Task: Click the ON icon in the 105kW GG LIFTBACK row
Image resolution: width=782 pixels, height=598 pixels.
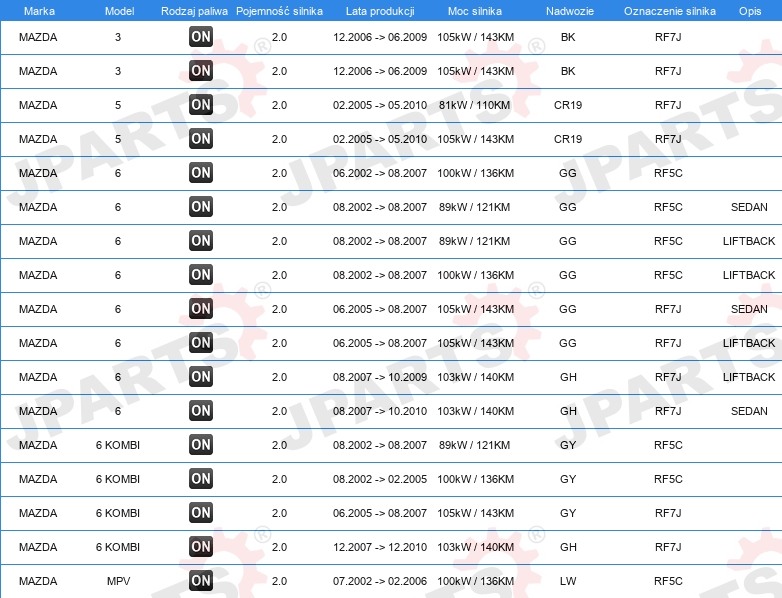Action: point(201,343)
